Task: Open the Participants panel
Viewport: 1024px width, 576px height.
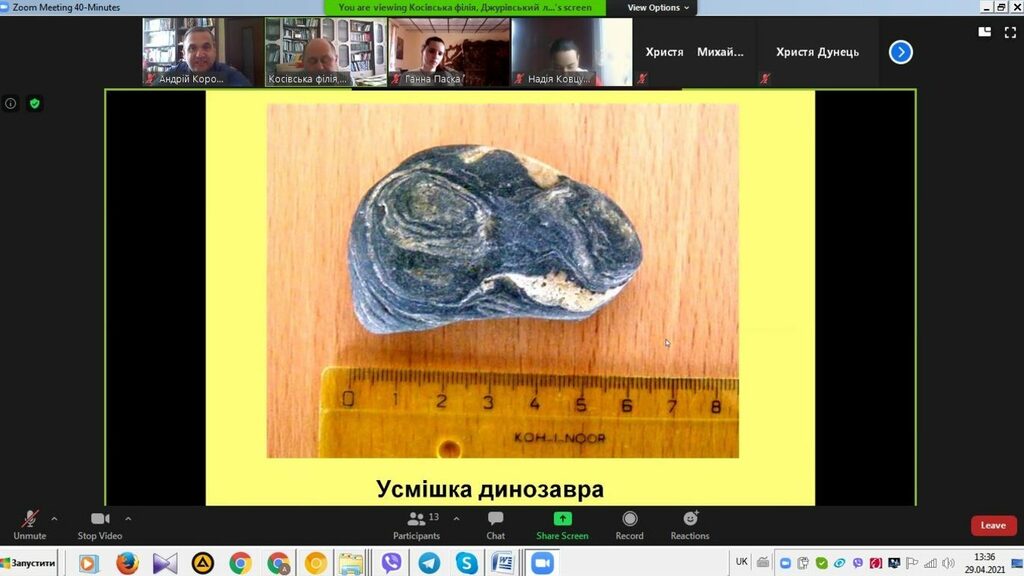Action: coord(416,524)
